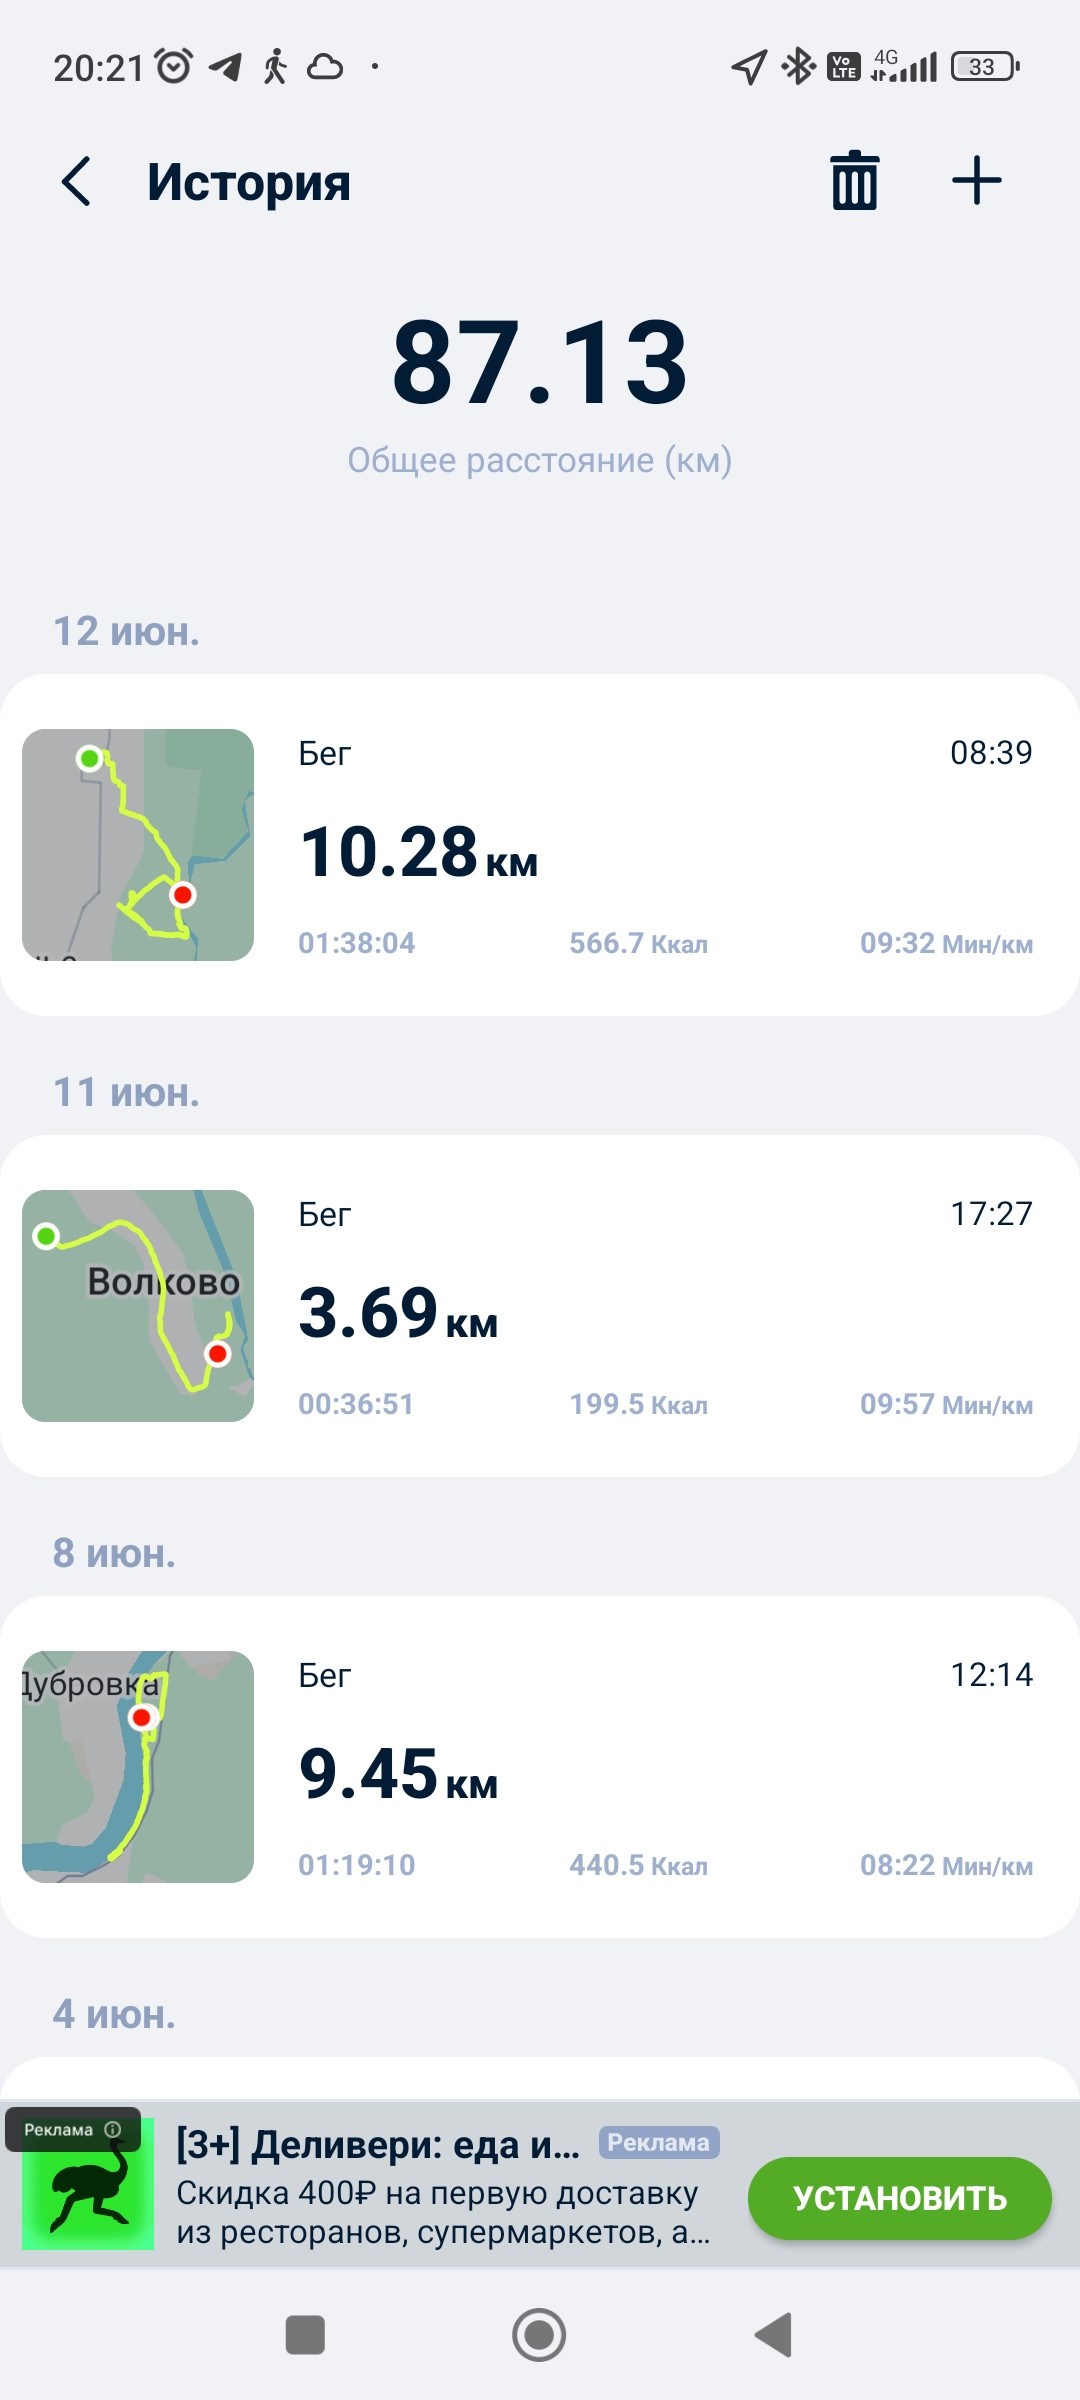The image size is (1080, 2400).
Task: Tap the back arrow next to История
Action: (x=76, y=181)
